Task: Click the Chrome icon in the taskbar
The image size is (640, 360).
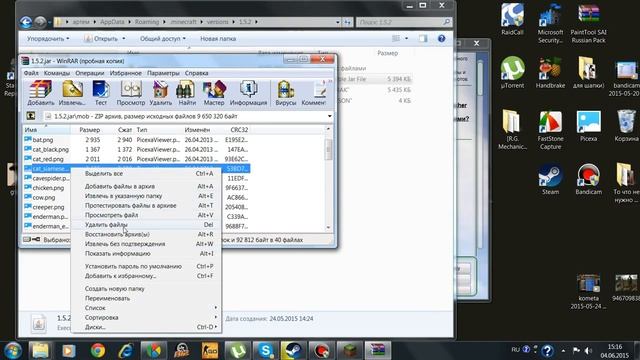Action: tap(98, 350)
